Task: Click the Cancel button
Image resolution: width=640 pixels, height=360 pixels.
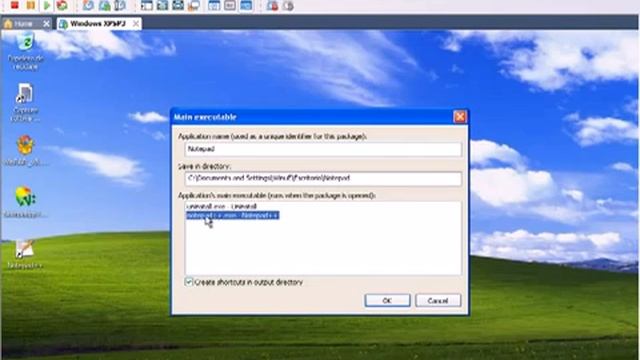Action: pos(438,300)
